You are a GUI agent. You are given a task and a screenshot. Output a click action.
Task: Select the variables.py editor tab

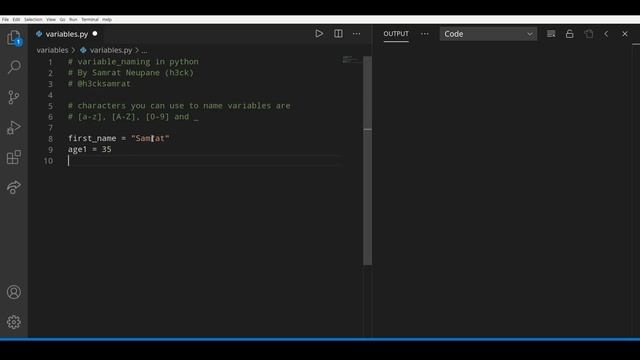coord(67,34)
